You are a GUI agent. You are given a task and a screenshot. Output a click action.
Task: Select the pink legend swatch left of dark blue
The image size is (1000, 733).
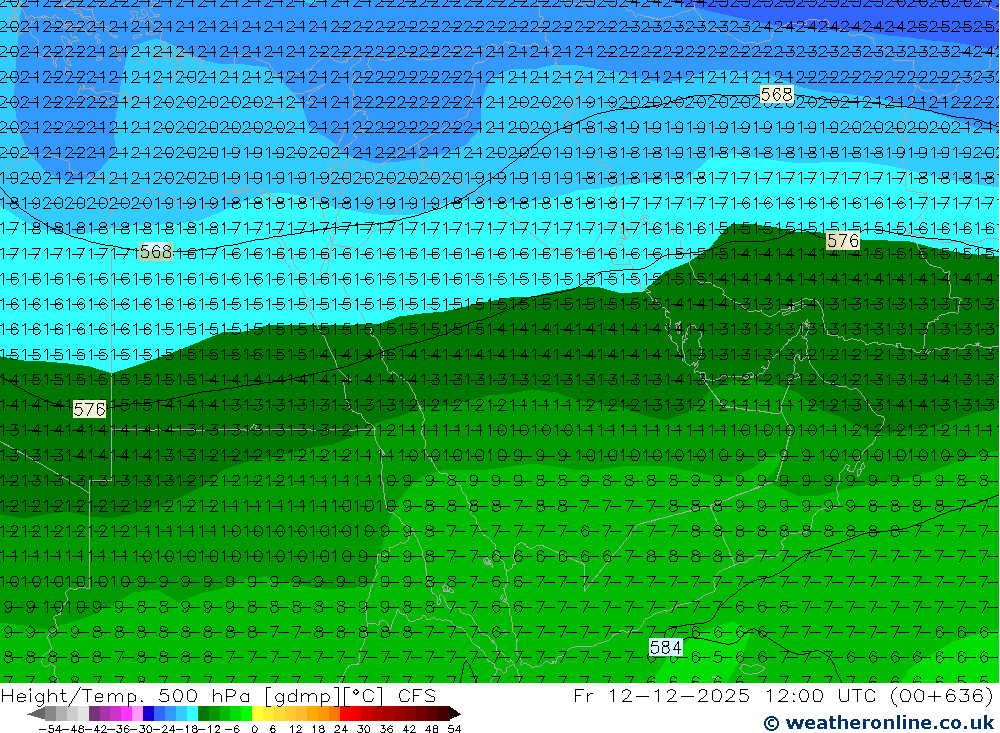pos(137,713)
